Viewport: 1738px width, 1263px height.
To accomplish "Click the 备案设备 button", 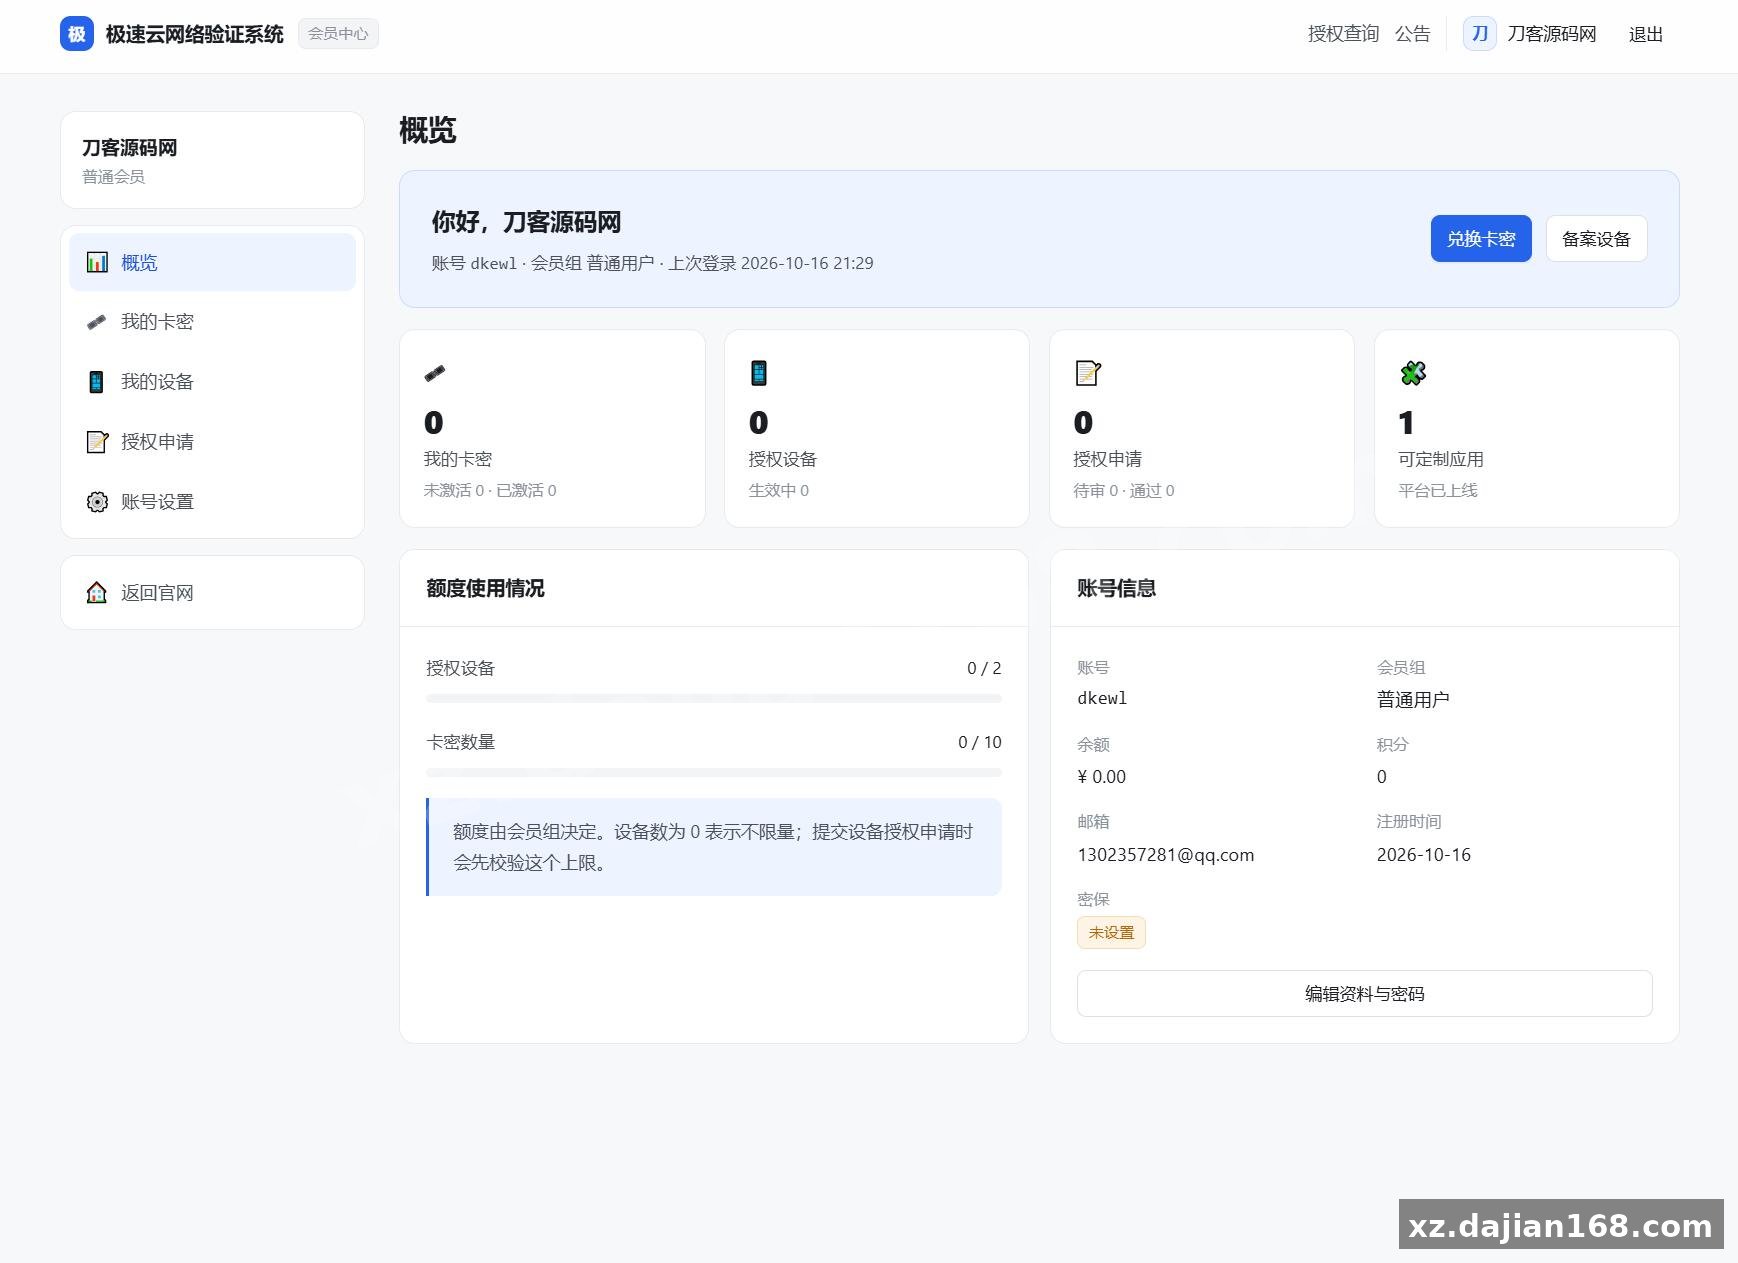I will (1596, 239).
